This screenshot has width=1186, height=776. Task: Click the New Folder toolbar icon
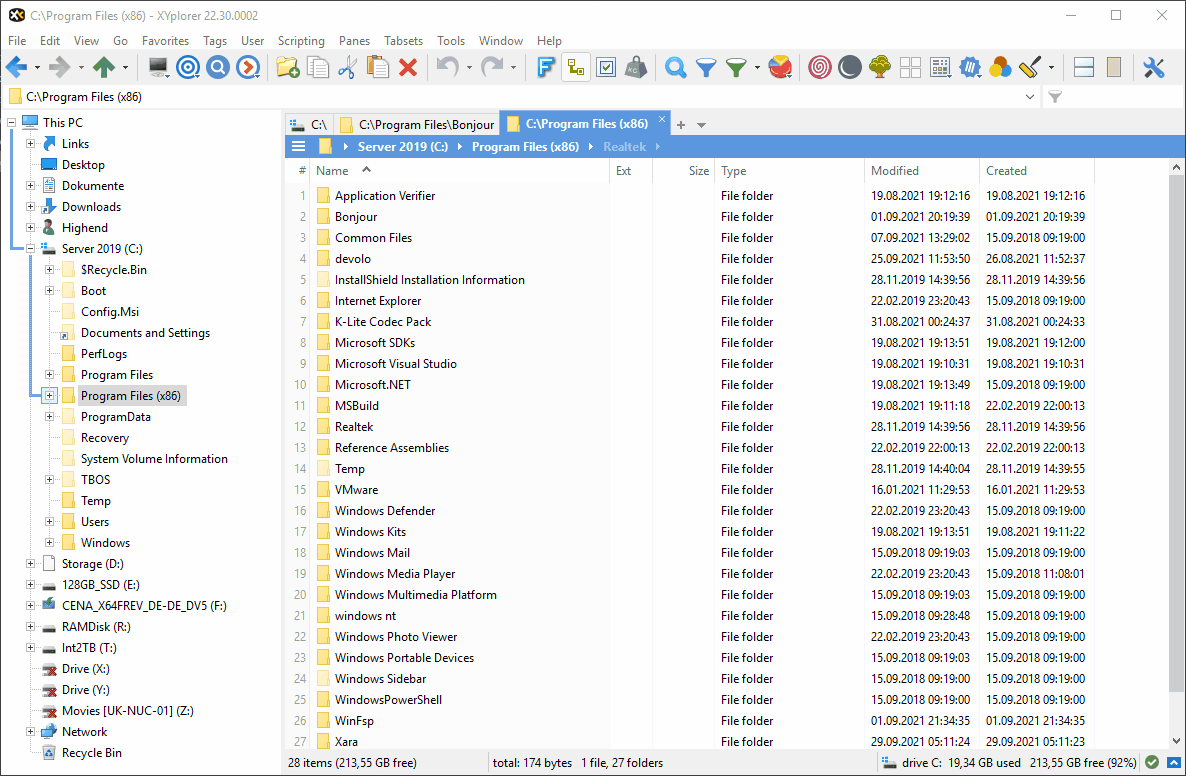(x=288, y=67)
